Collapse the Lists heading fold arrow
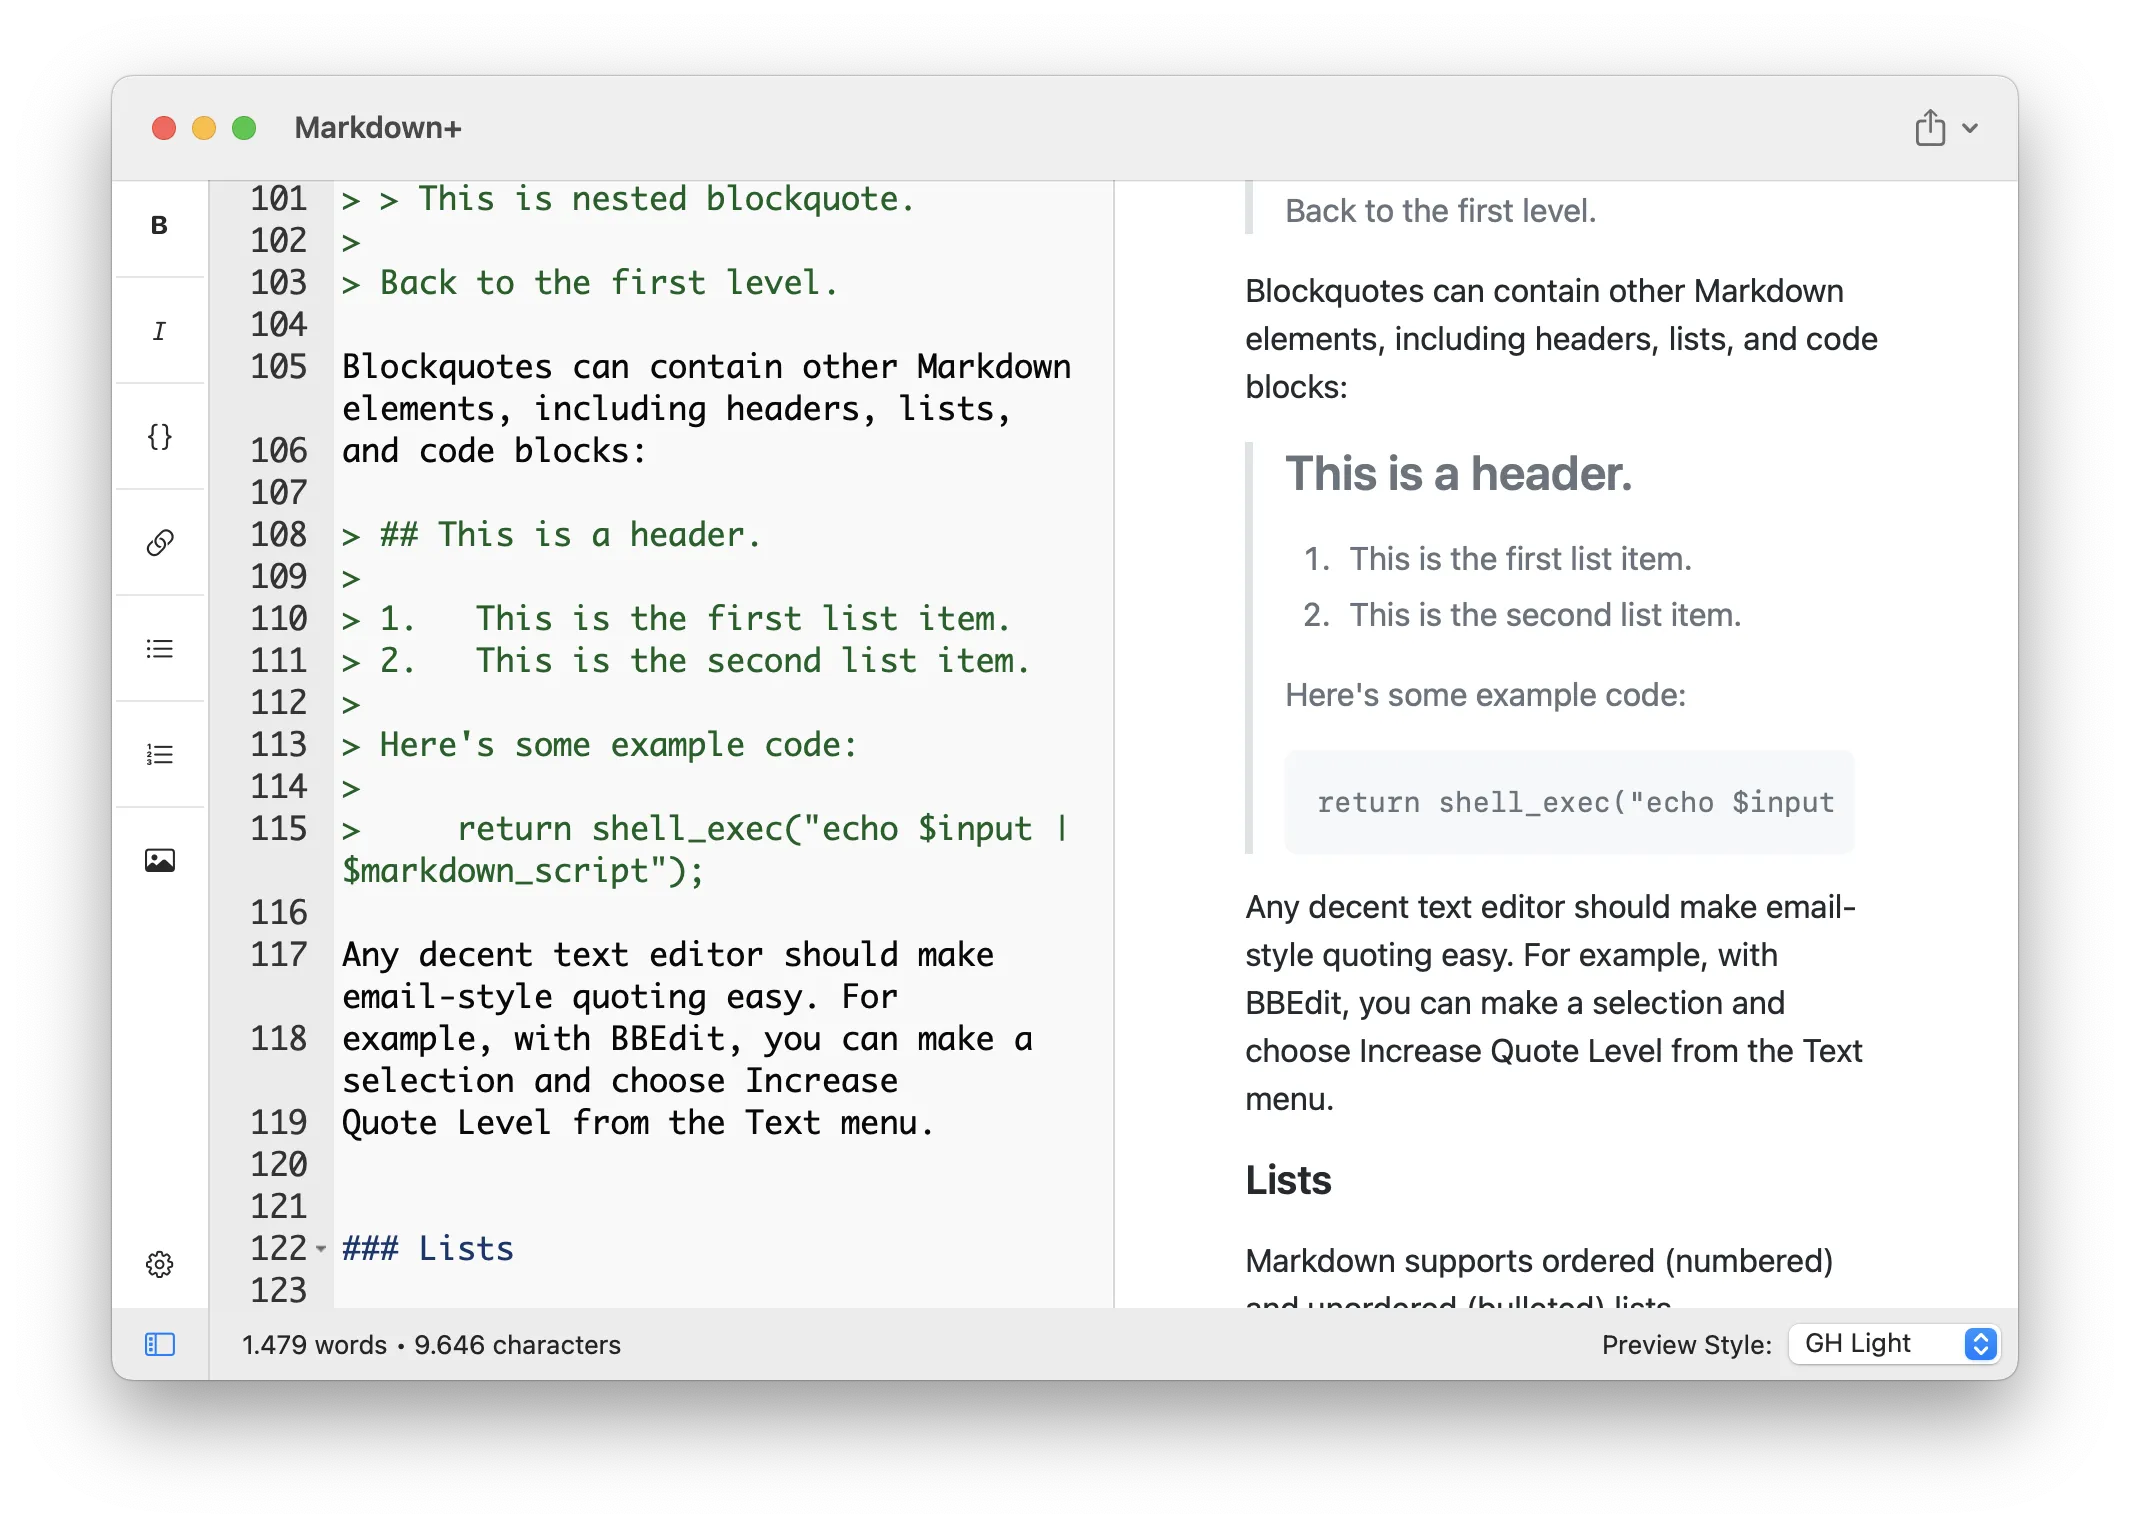This screenshot has width=2130, height=1528. pyautogui.click(x=321, y=1249)
